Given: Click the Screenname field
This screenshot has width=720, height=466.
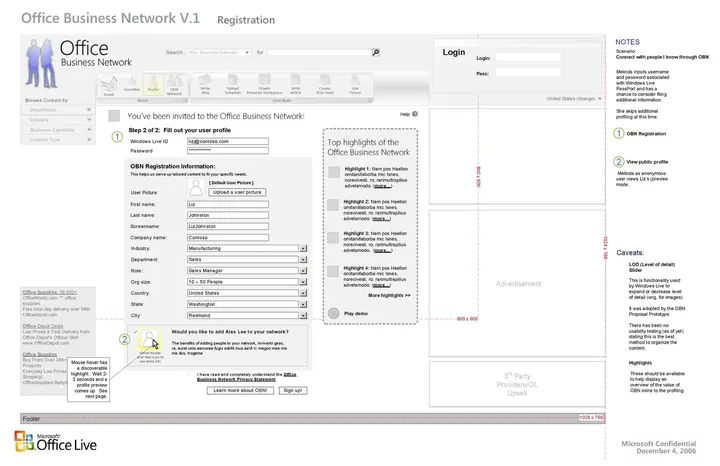Looking at the screenshot, I should click(228, 226).
